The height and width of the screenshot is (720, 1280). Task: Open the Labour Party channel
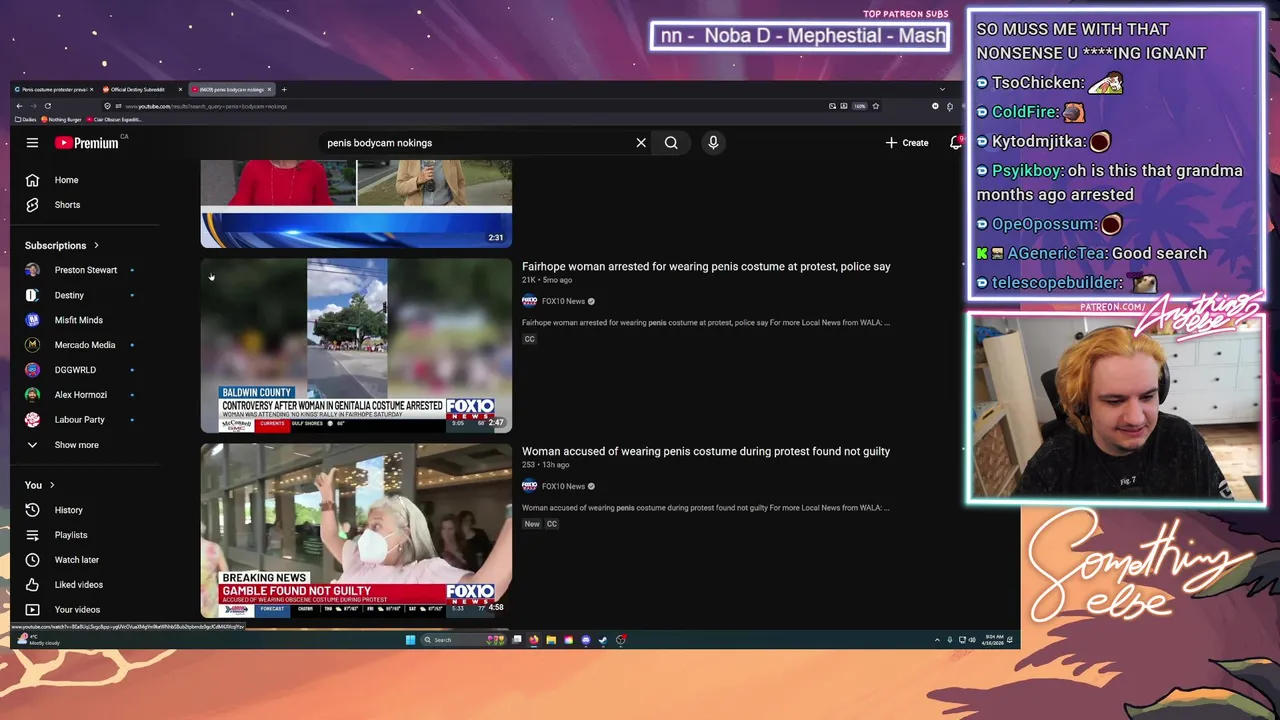pos(79,420)
